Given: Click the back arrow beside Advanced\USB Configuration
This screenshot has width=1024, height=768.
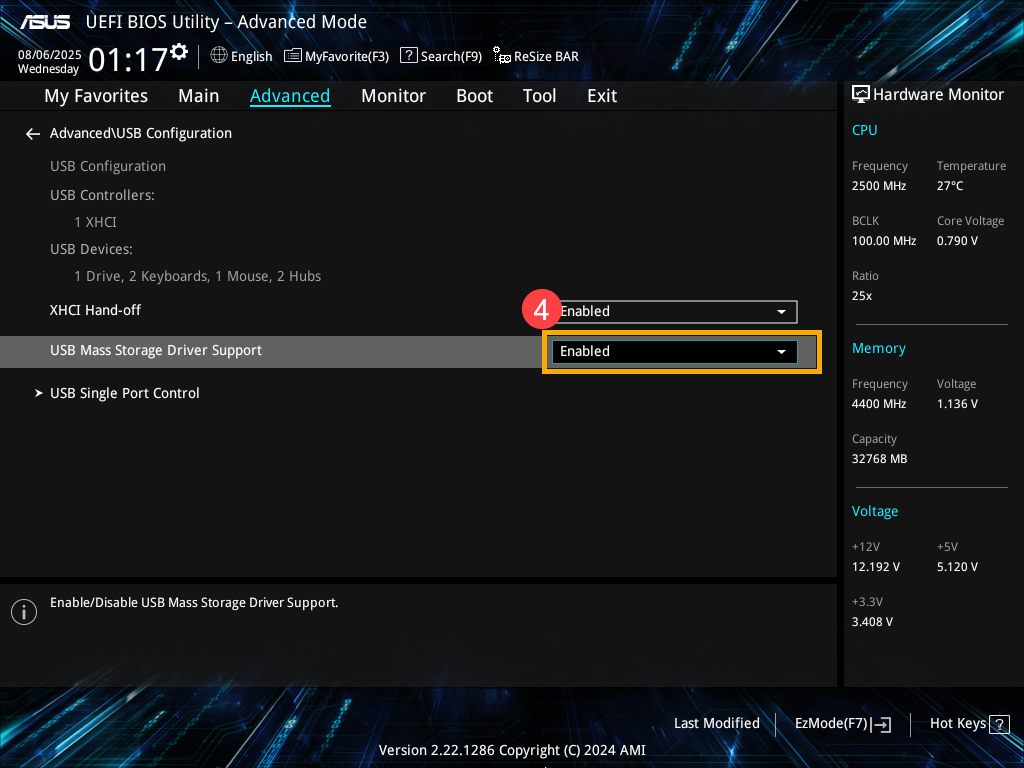Looking at the screenshot, I should (33, 134).
